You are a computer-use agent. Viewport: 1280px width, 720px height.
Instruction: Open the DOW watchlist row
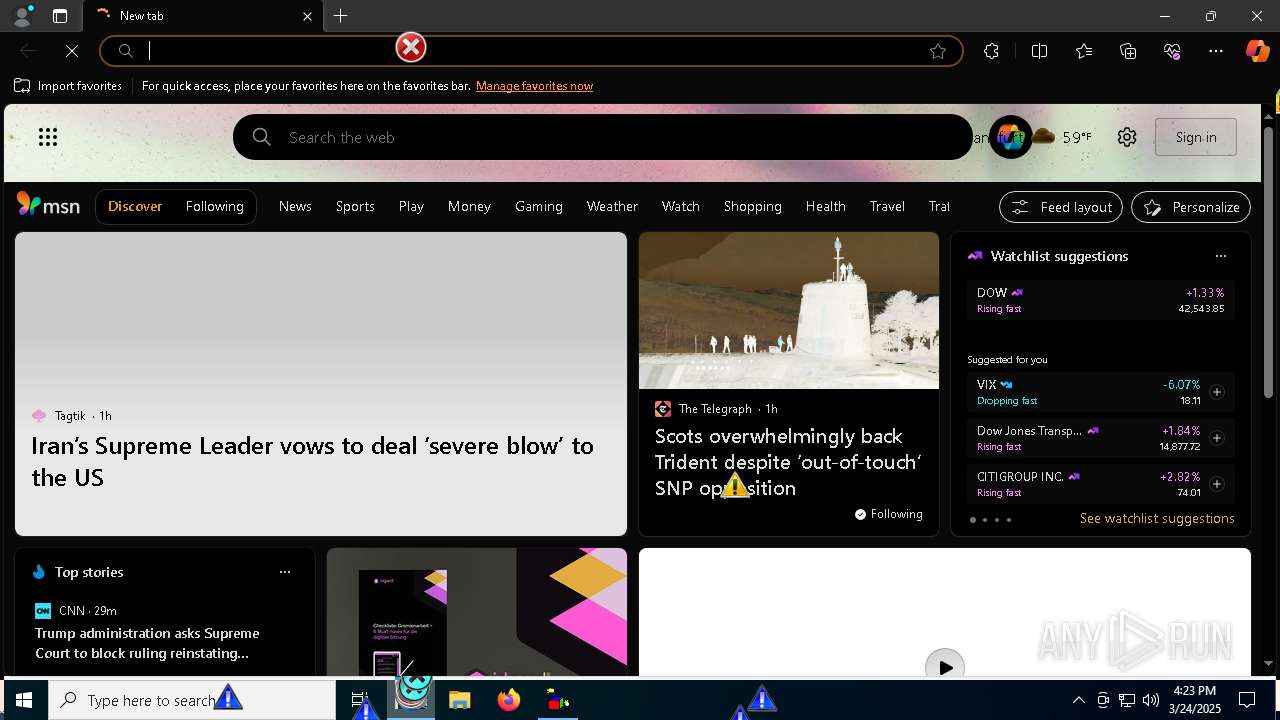tap(1100, 300)
